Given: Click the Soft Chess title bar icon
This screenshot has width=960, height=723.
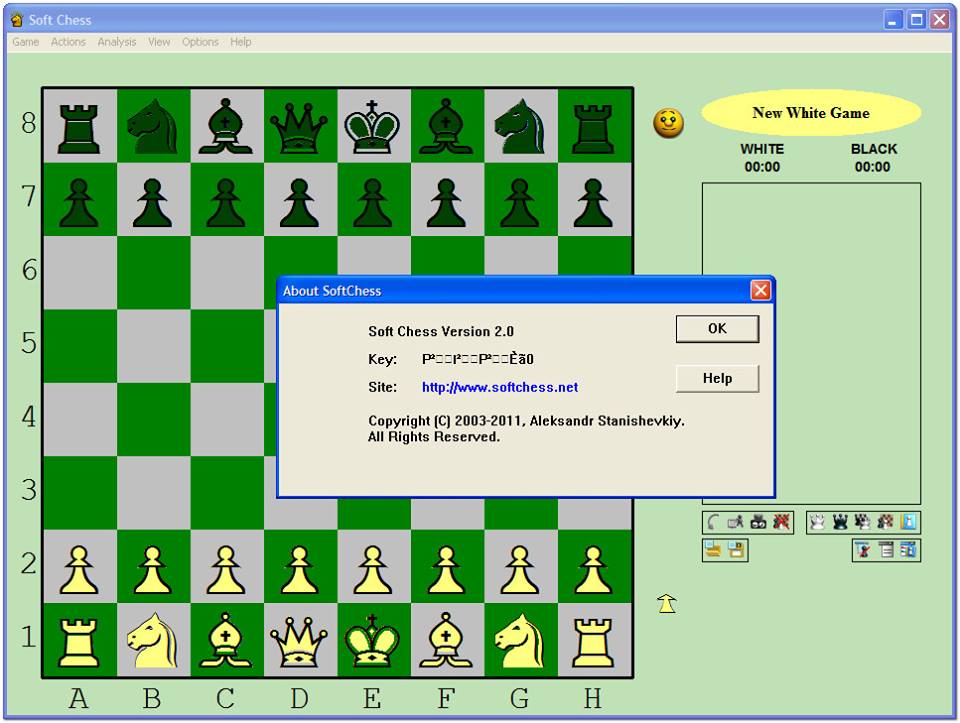Looking at the screenshot, I should pos(17,20).
